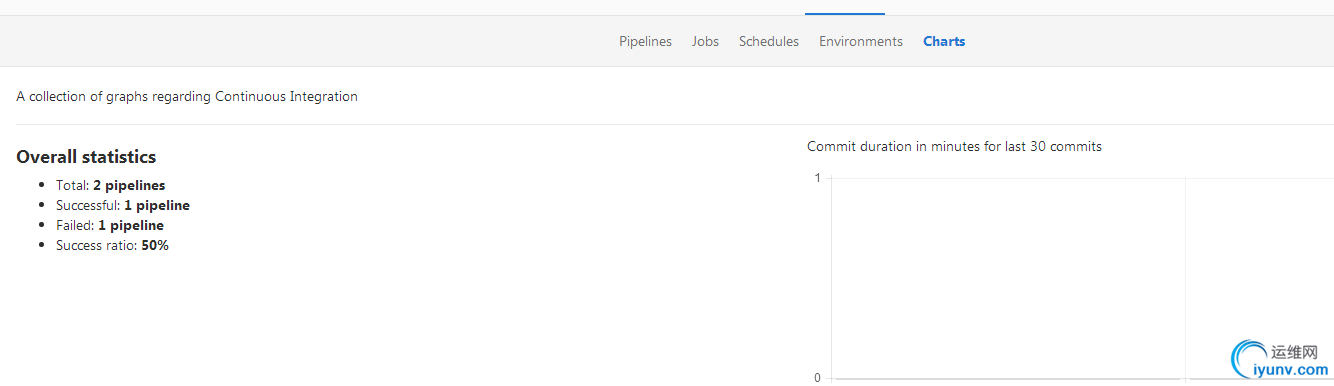Switch to the Jobs tab
This screenshot has height=386, width=1334.
tap(705, 41)
